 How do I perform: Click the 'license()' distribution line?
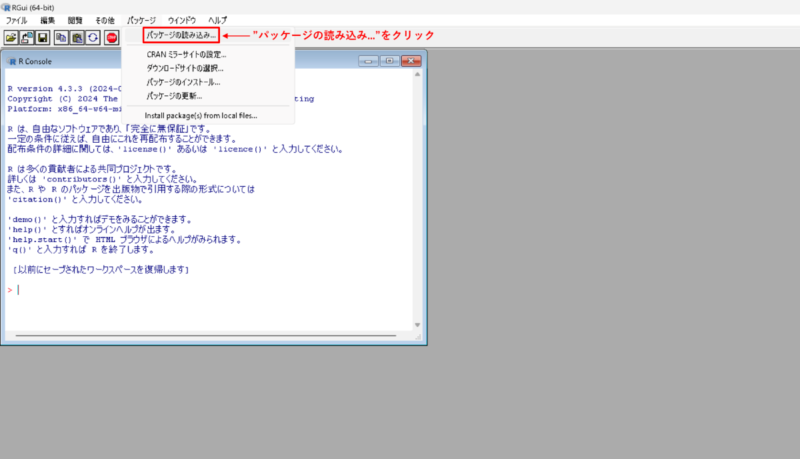(x=175, y=149)
